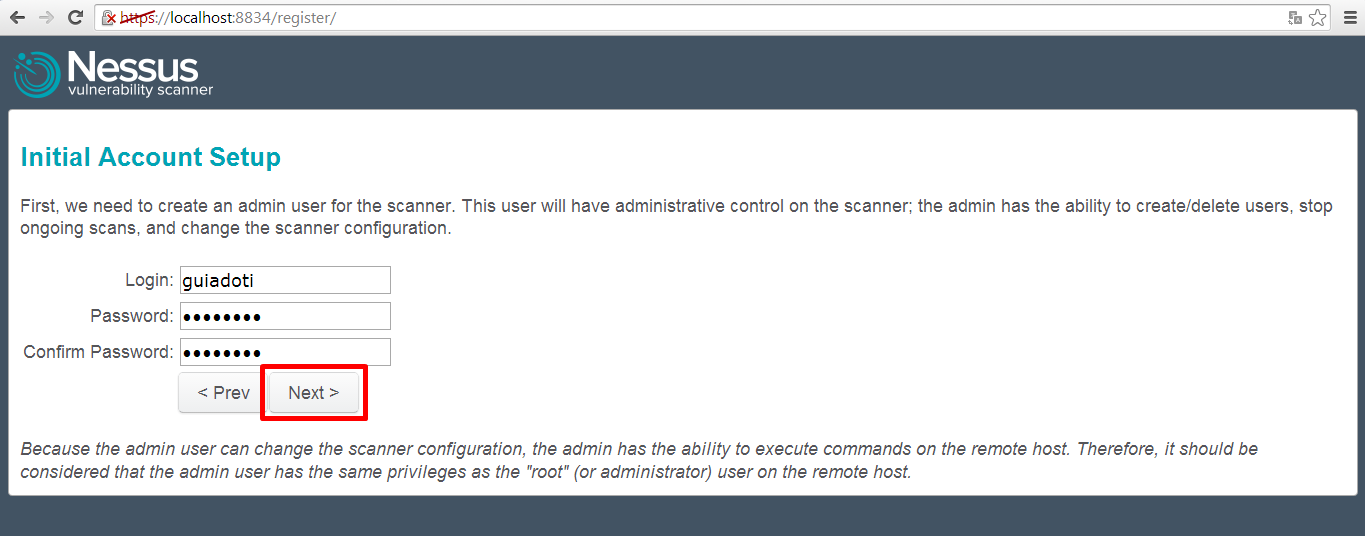Click the Confirm Password label
Viewport: 1365px width, 536px height.
(x=98, y=352)
